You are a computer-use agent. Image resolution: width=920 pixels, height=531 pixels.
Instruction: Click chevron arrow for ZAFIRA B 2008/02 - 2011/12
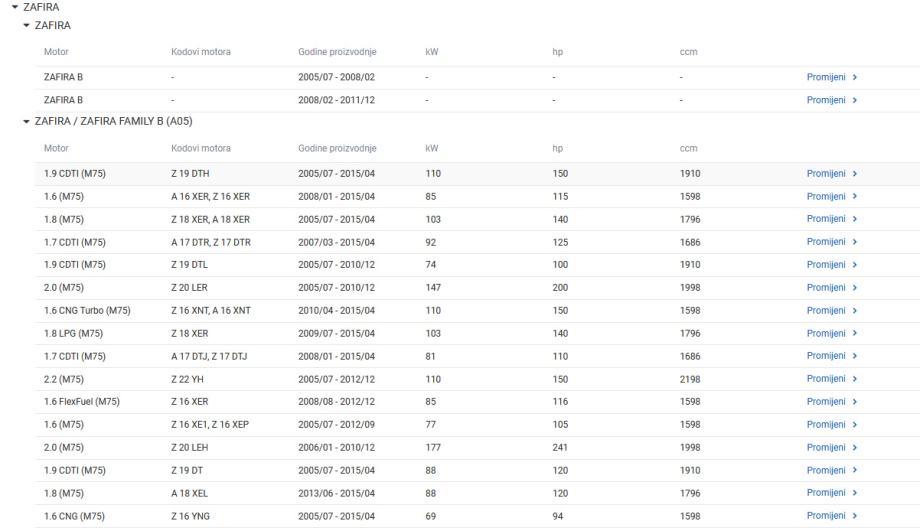pos(855,100)
